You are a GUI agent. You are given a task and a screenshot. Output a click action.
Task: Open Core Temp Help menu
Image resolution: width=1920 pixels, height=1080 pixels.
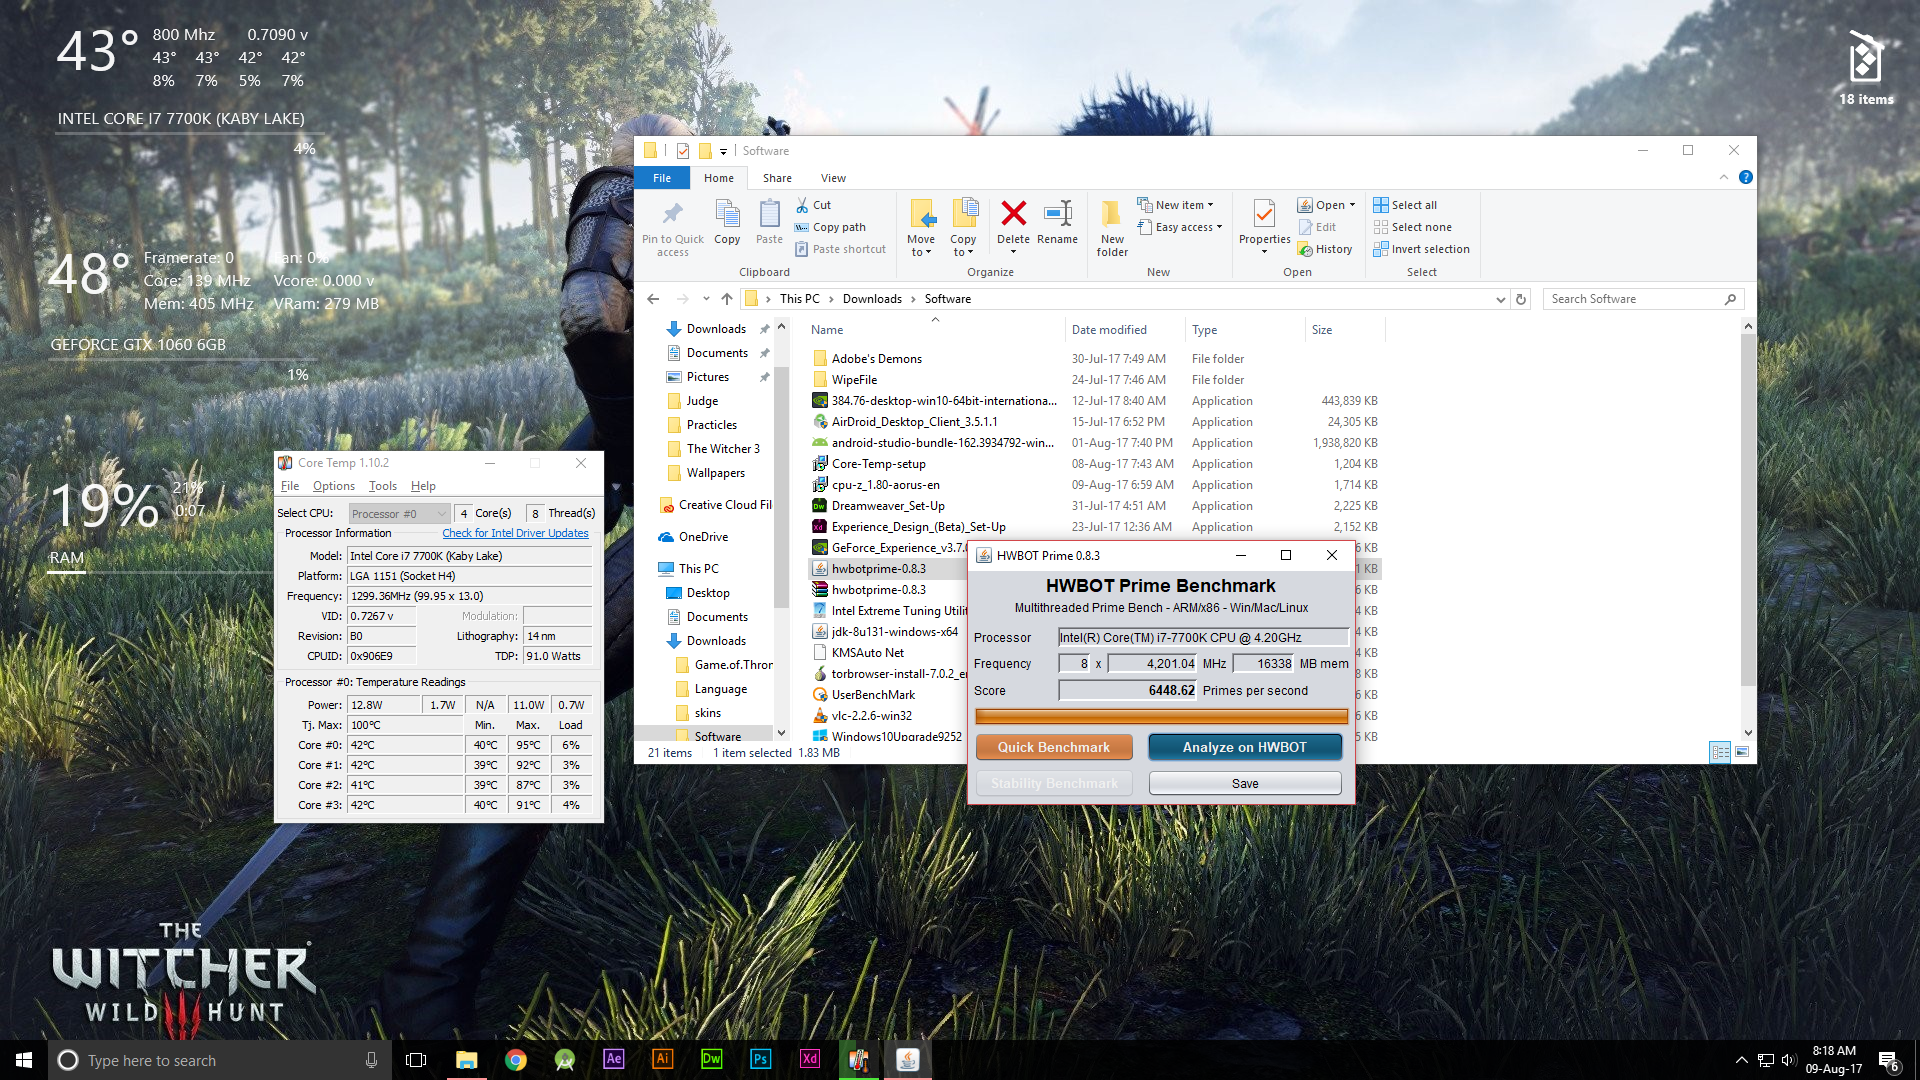click(423, 486)
